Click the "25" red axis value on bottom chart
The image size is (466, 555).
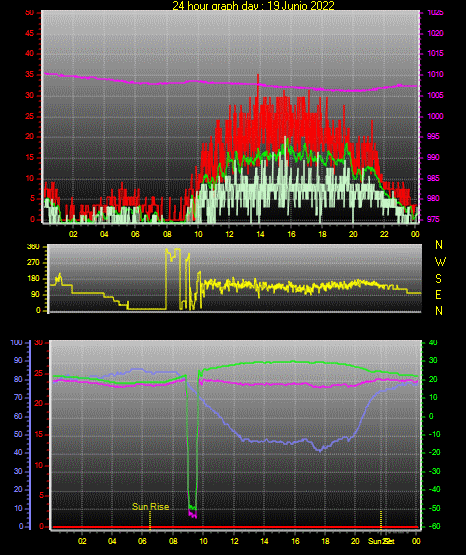pyautogui.click(x=38, y=373)
